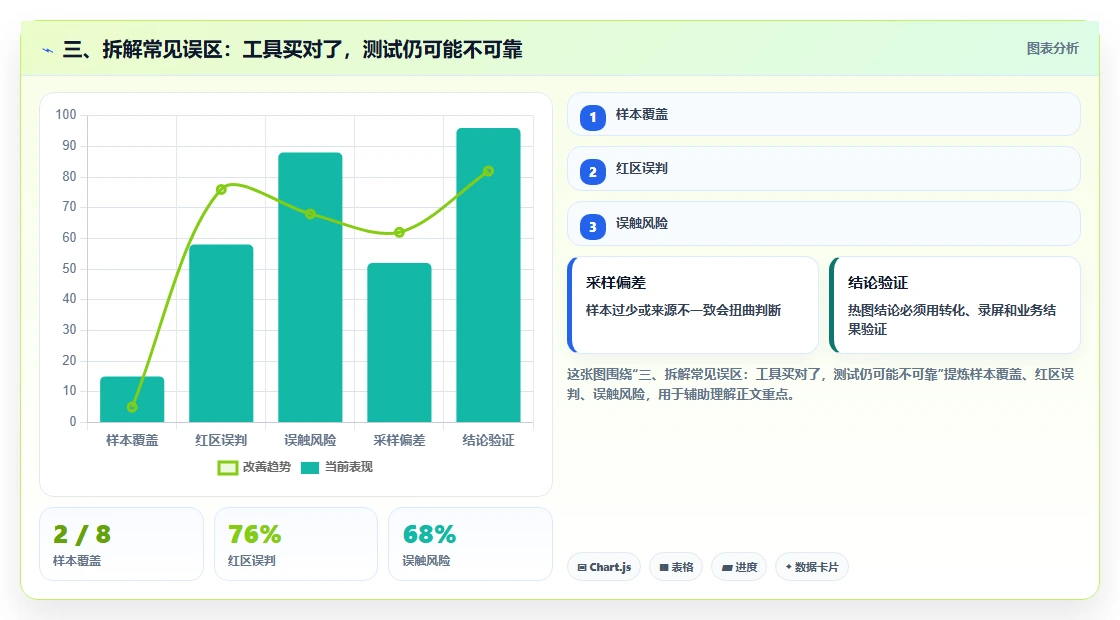
Task: Click the 进度 tag chip
Action: tap(739, 567)
